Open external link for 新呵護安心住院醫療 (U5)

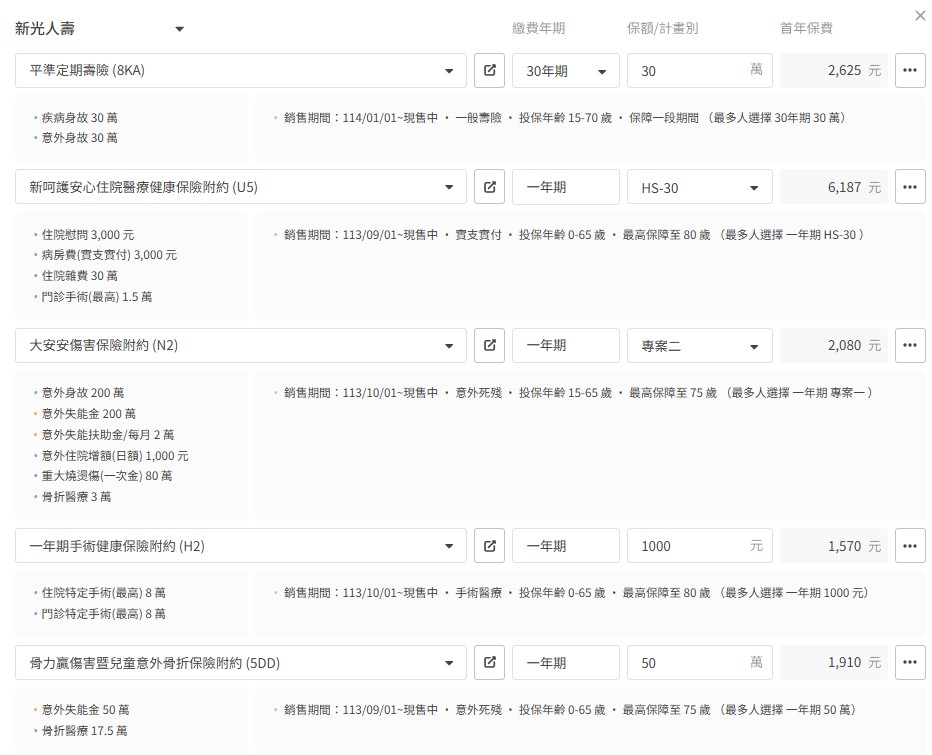coord(489,187)
